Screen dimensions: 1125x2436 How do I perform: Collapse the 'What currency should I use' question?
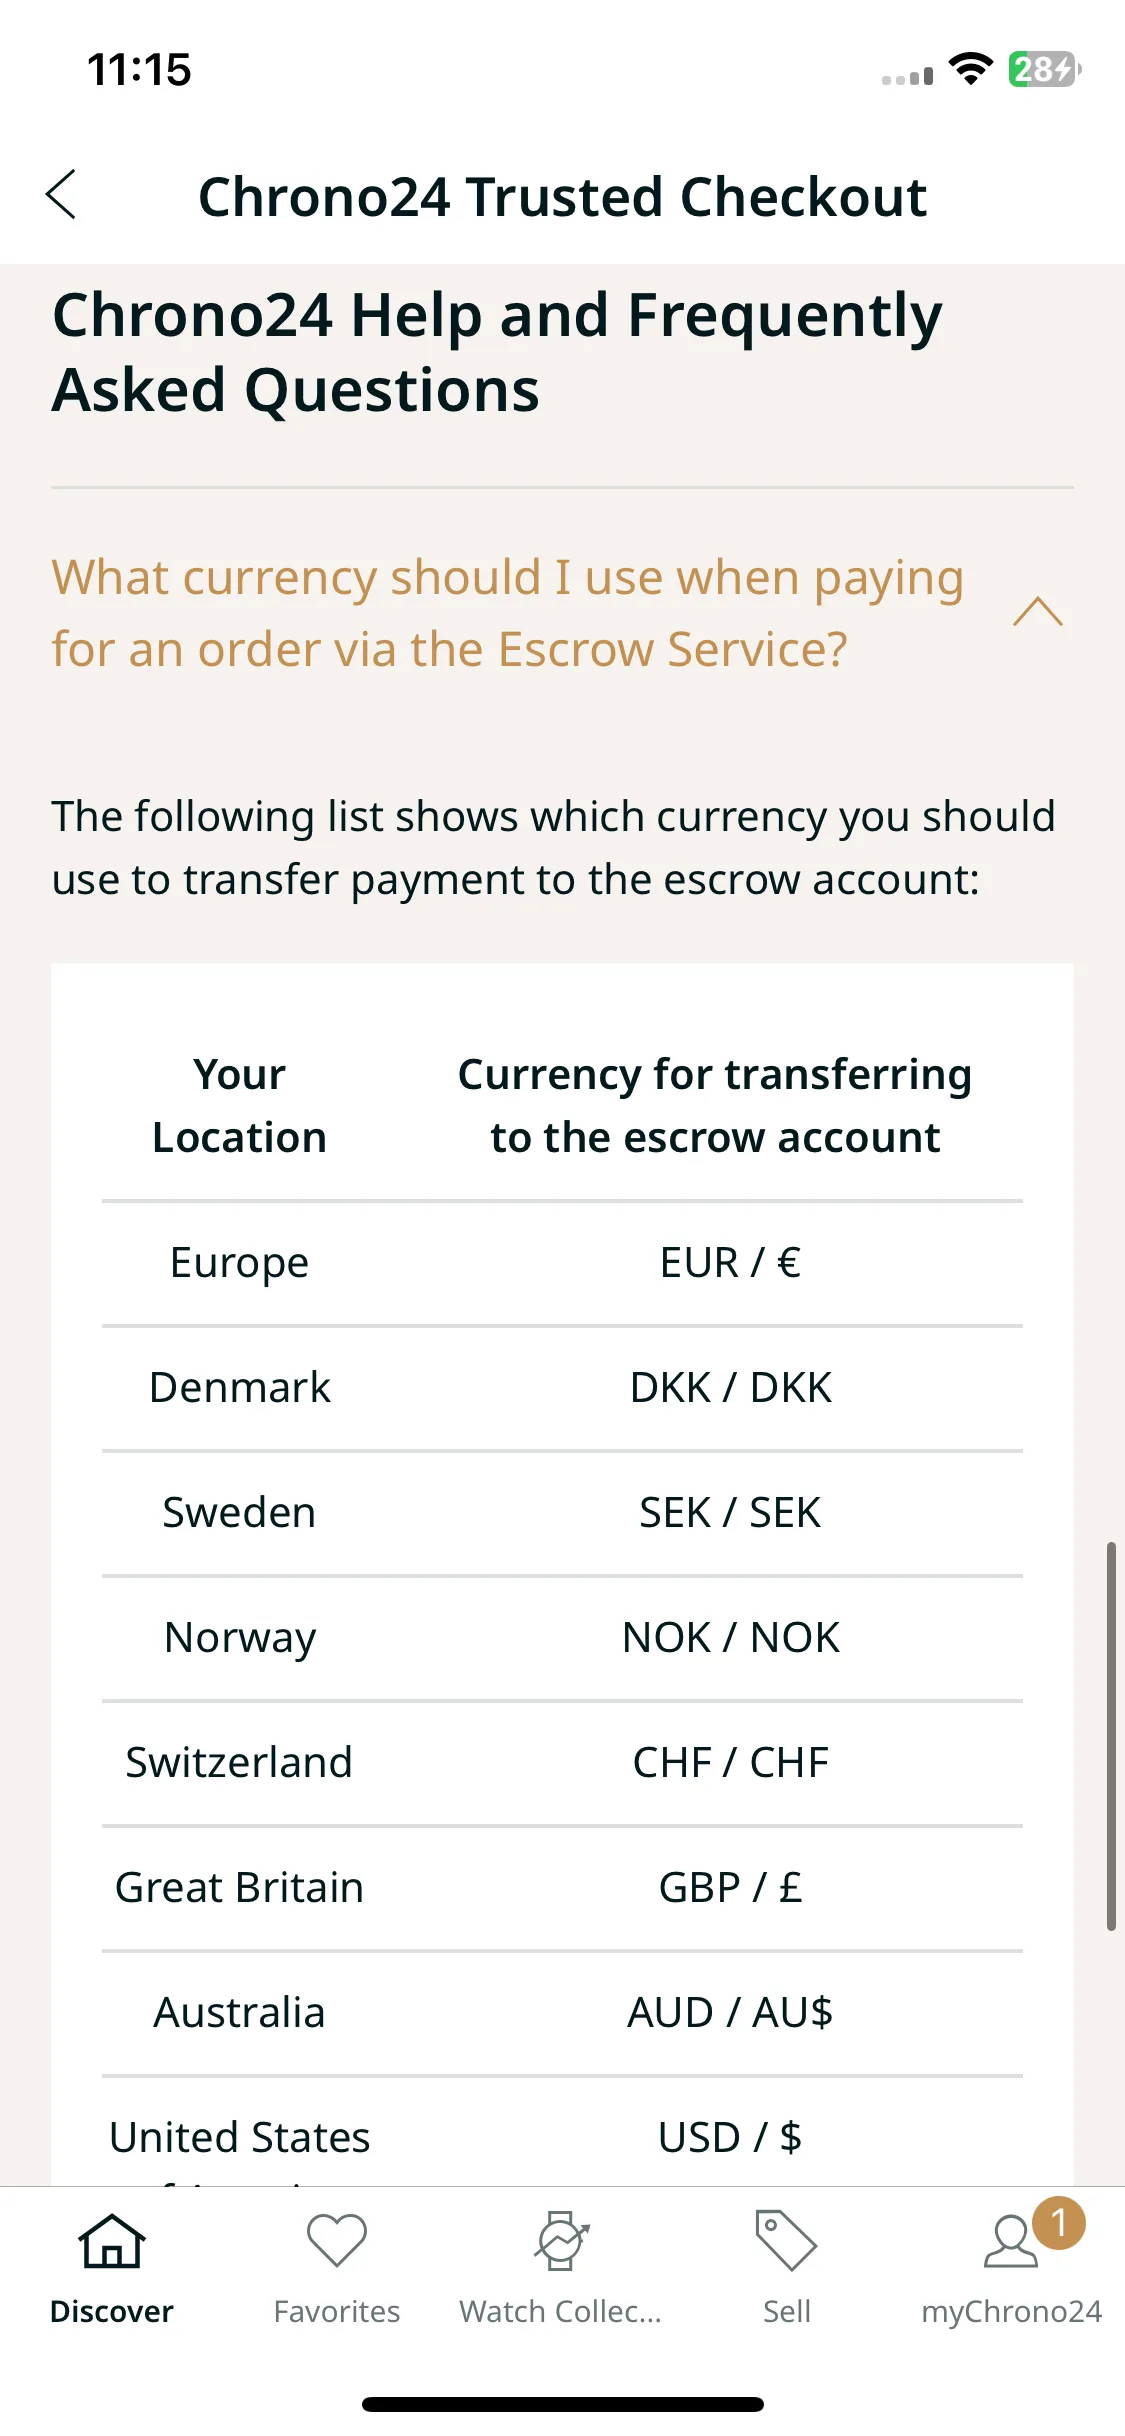(508, 613)
